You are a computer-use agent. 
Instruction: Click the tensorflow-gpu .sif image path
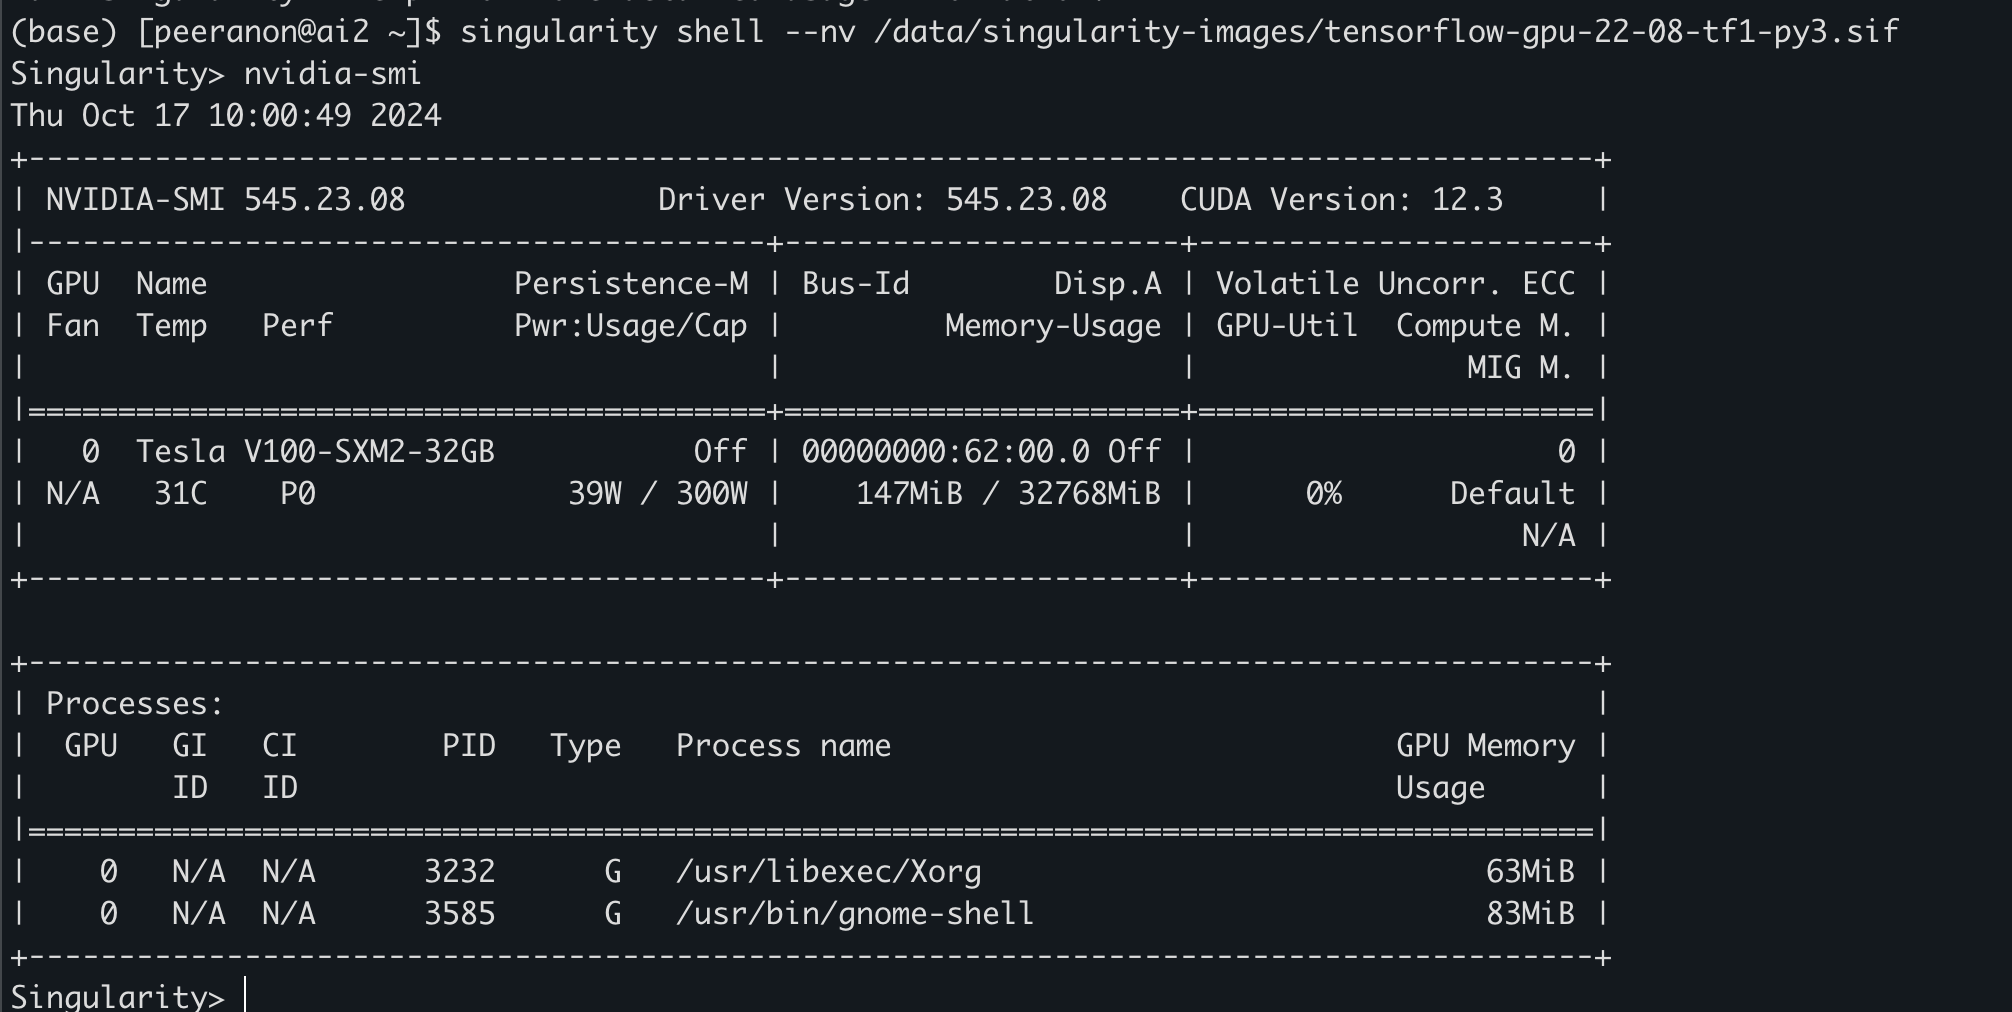pos(1385,32)
